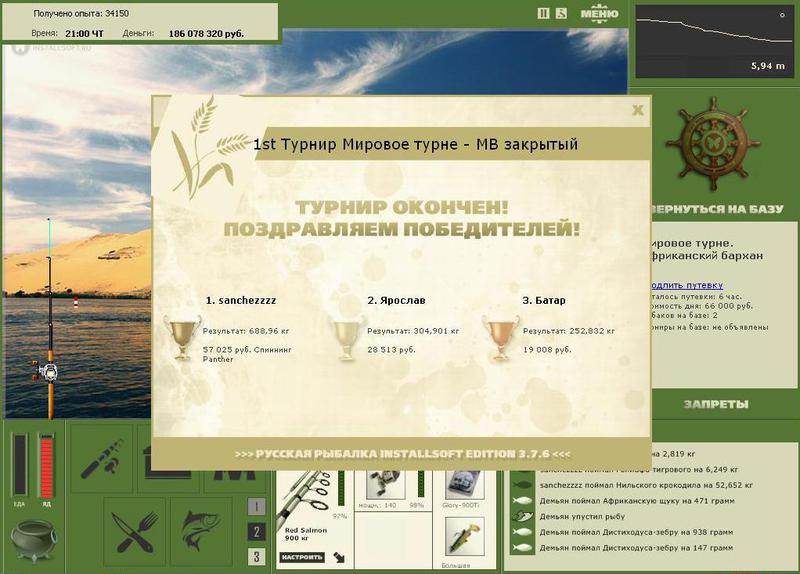
Task: Click the jumping fish icon
Action: coord(202,532)
